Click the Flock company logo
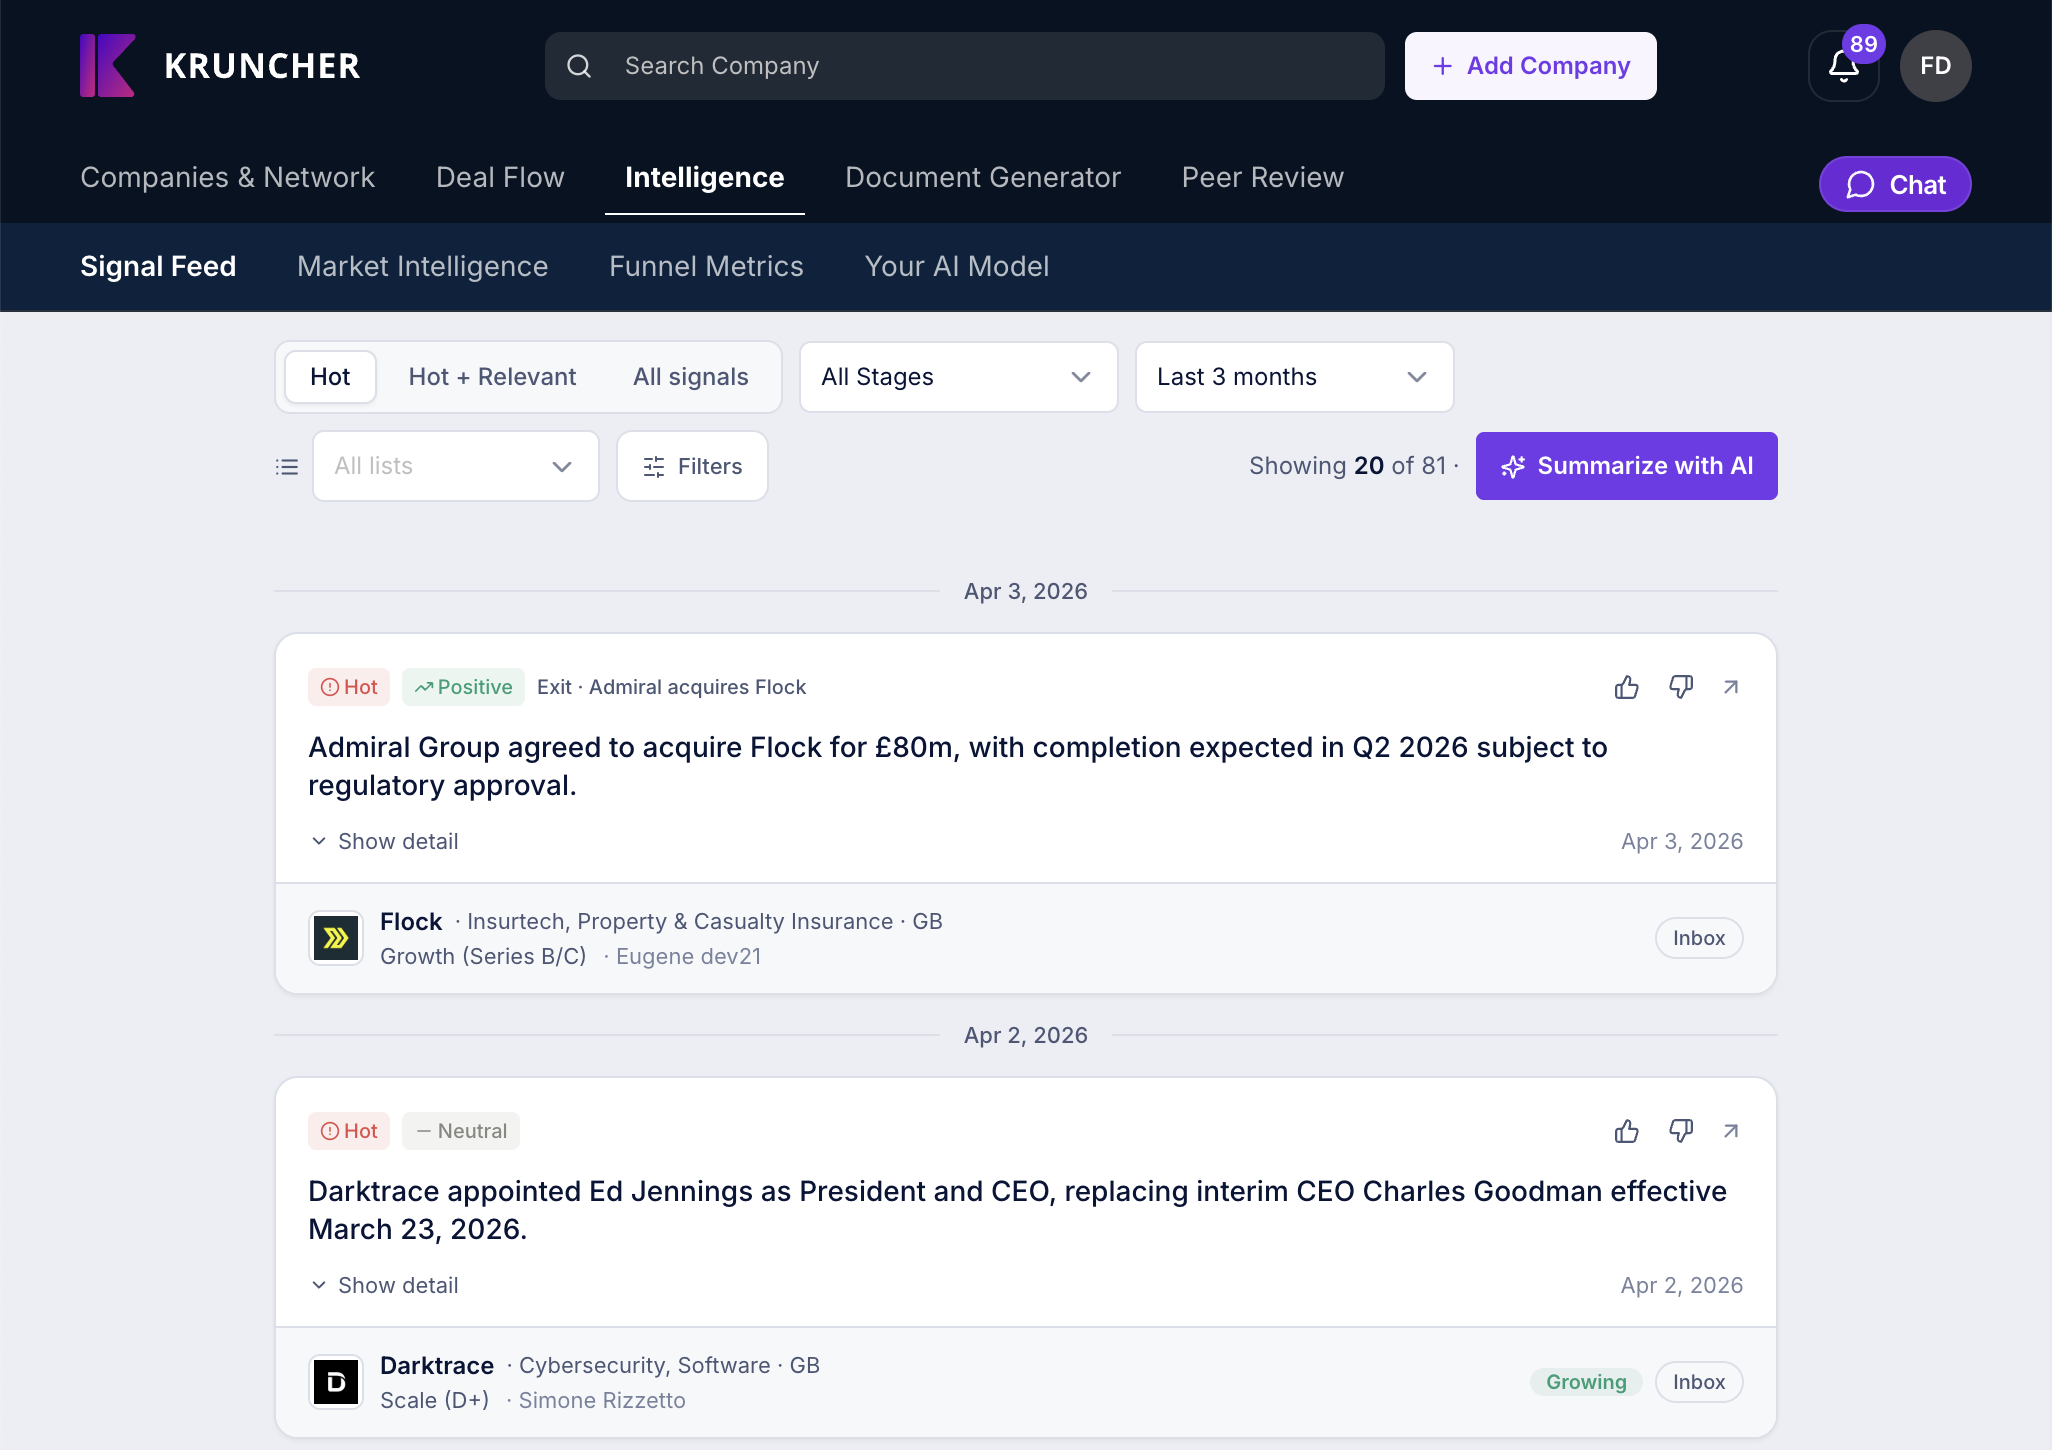 [x=336, y=937]
